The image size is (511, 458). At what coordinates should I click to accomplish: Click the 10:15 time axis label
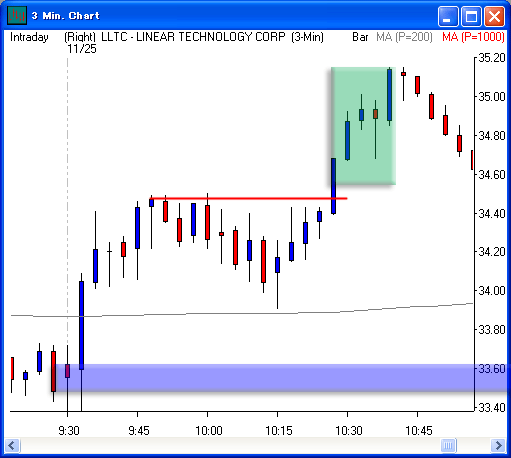279,431
